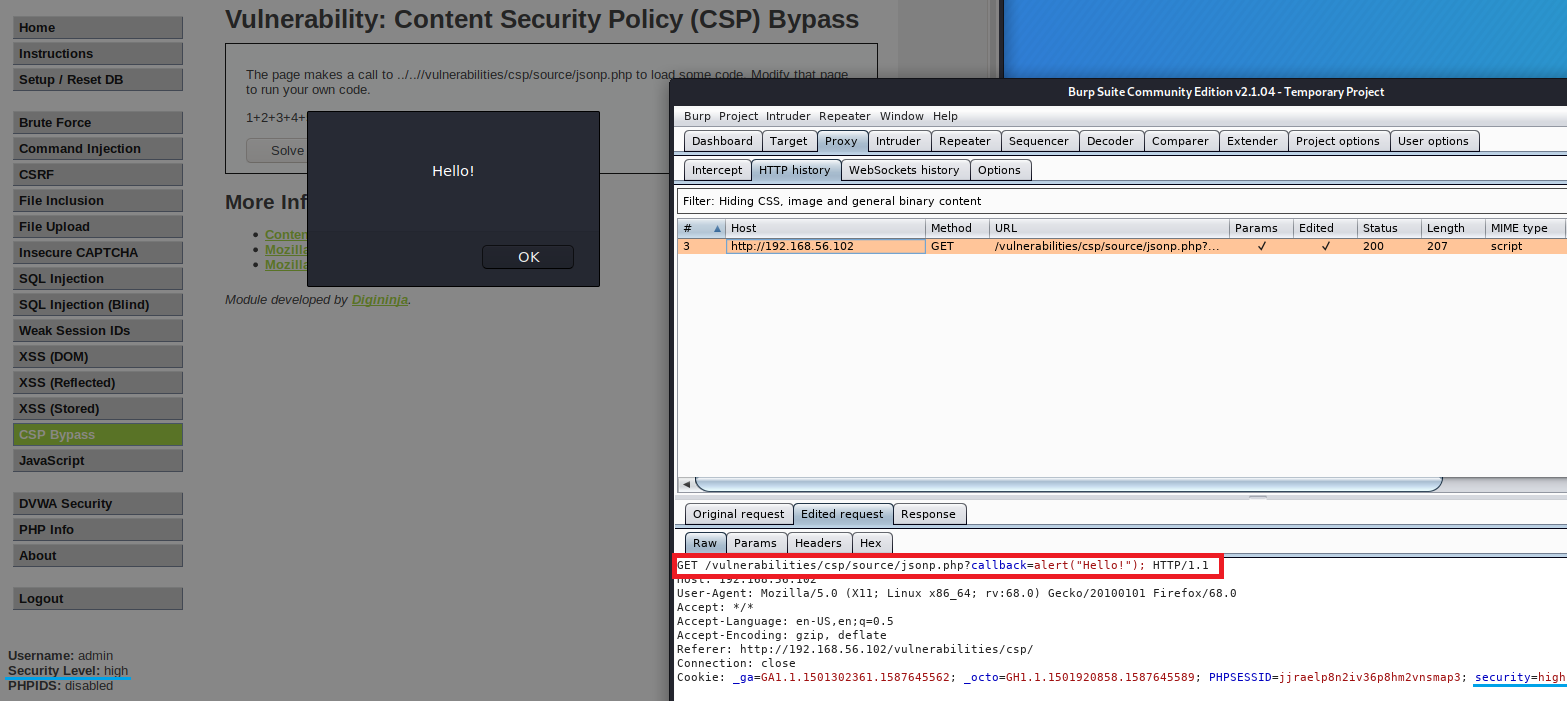Screen dimensions: 1567x701
Task: Switch to the Dashboard tab
Action: (722, 141)
